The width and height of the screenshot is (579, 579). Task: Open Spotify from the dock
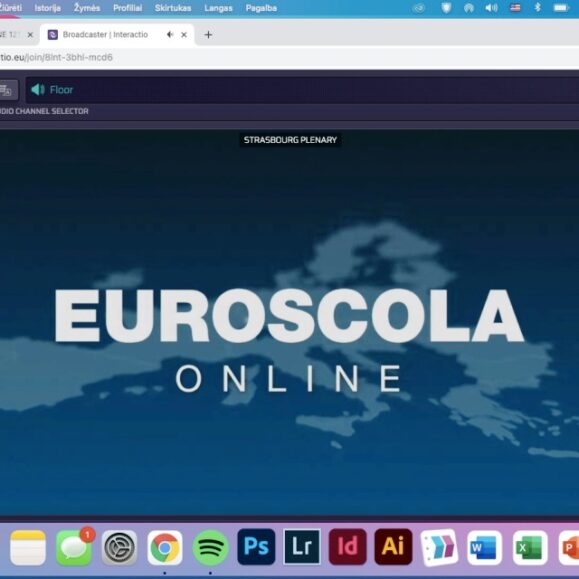pos(210,548)
